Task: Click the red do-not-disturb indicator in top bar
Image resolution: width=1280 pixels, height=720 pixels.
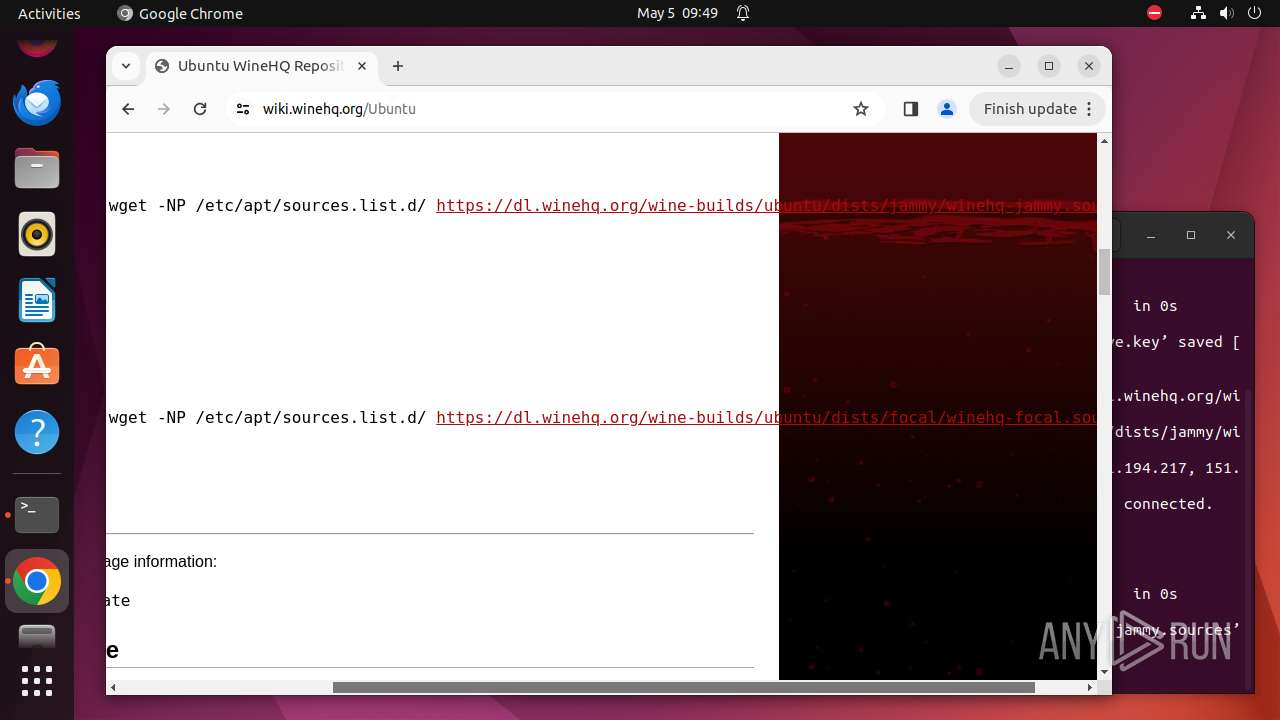Action: tap(1154, 13)
